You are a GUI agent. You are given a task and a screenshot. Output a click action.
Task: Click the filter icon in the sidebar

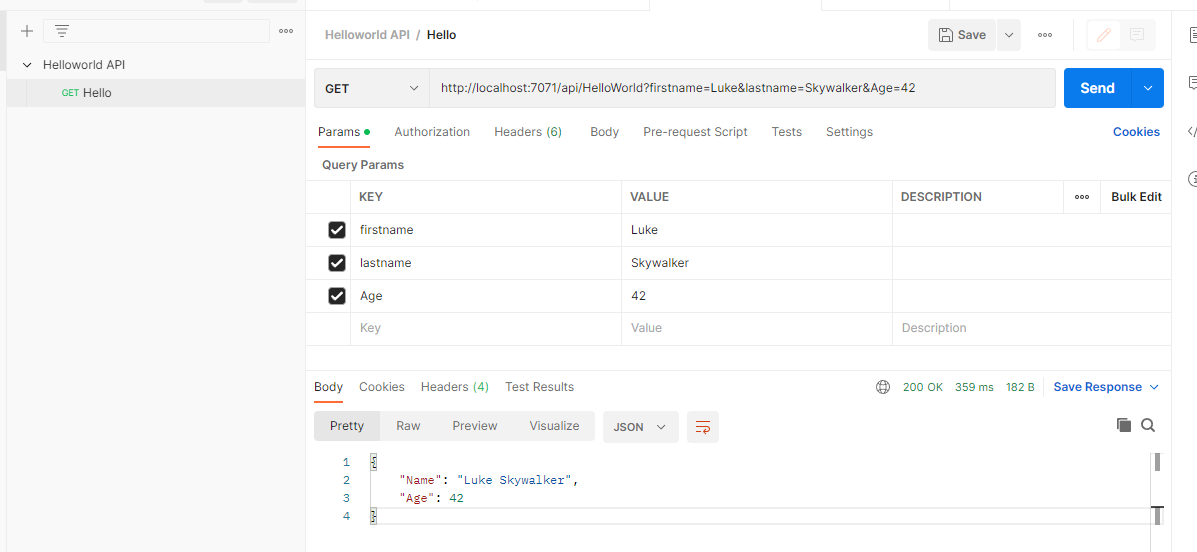62,31
